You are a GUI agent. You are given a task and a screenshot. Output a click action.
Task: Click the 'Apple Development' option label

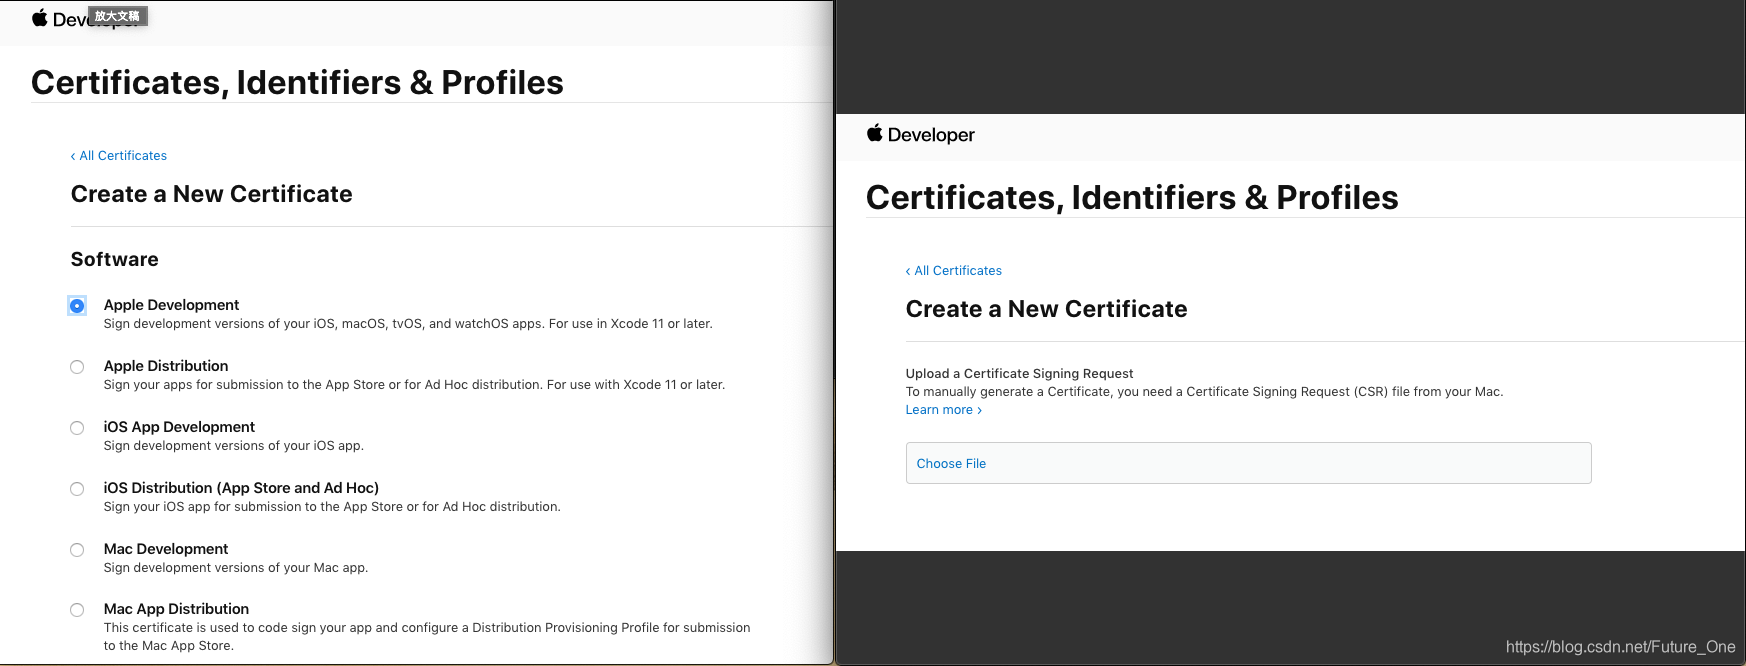coord(171,305)
